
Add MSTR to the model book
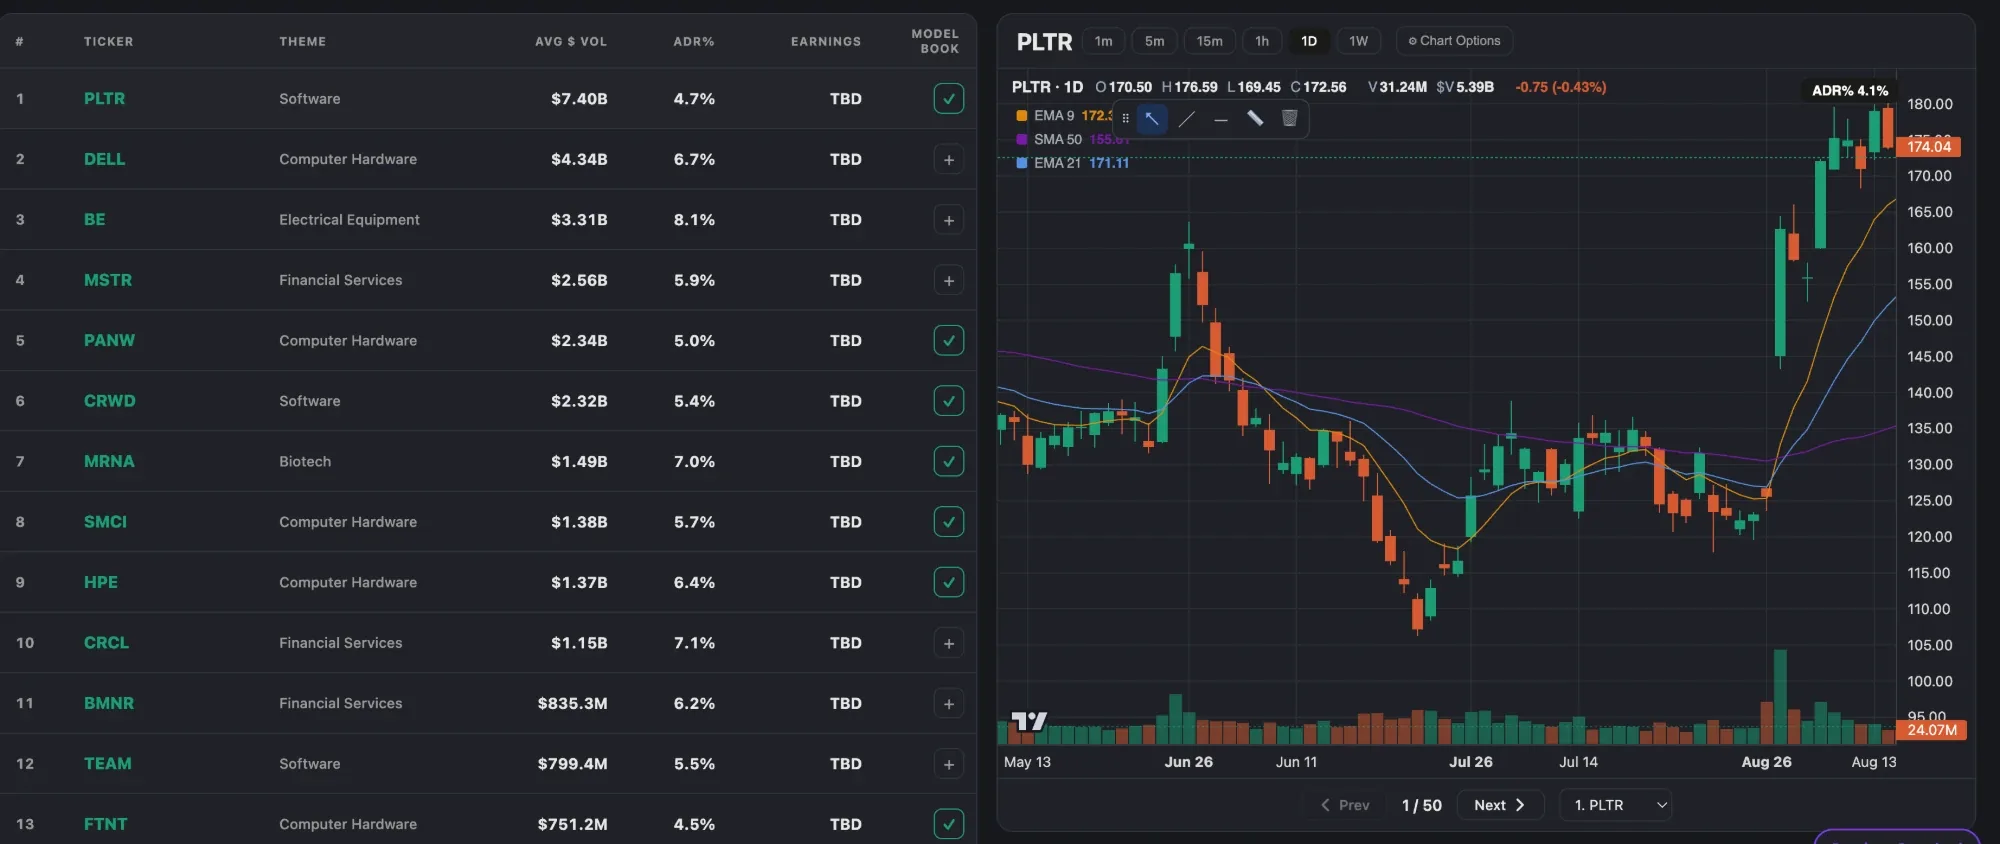tap(949, 281)
